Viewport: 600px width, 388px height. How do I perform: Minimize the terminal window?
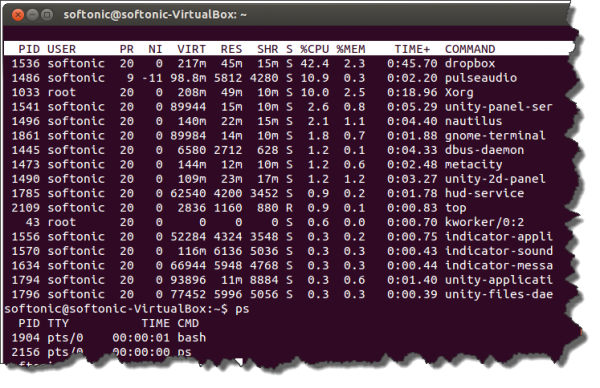(33, 15)
